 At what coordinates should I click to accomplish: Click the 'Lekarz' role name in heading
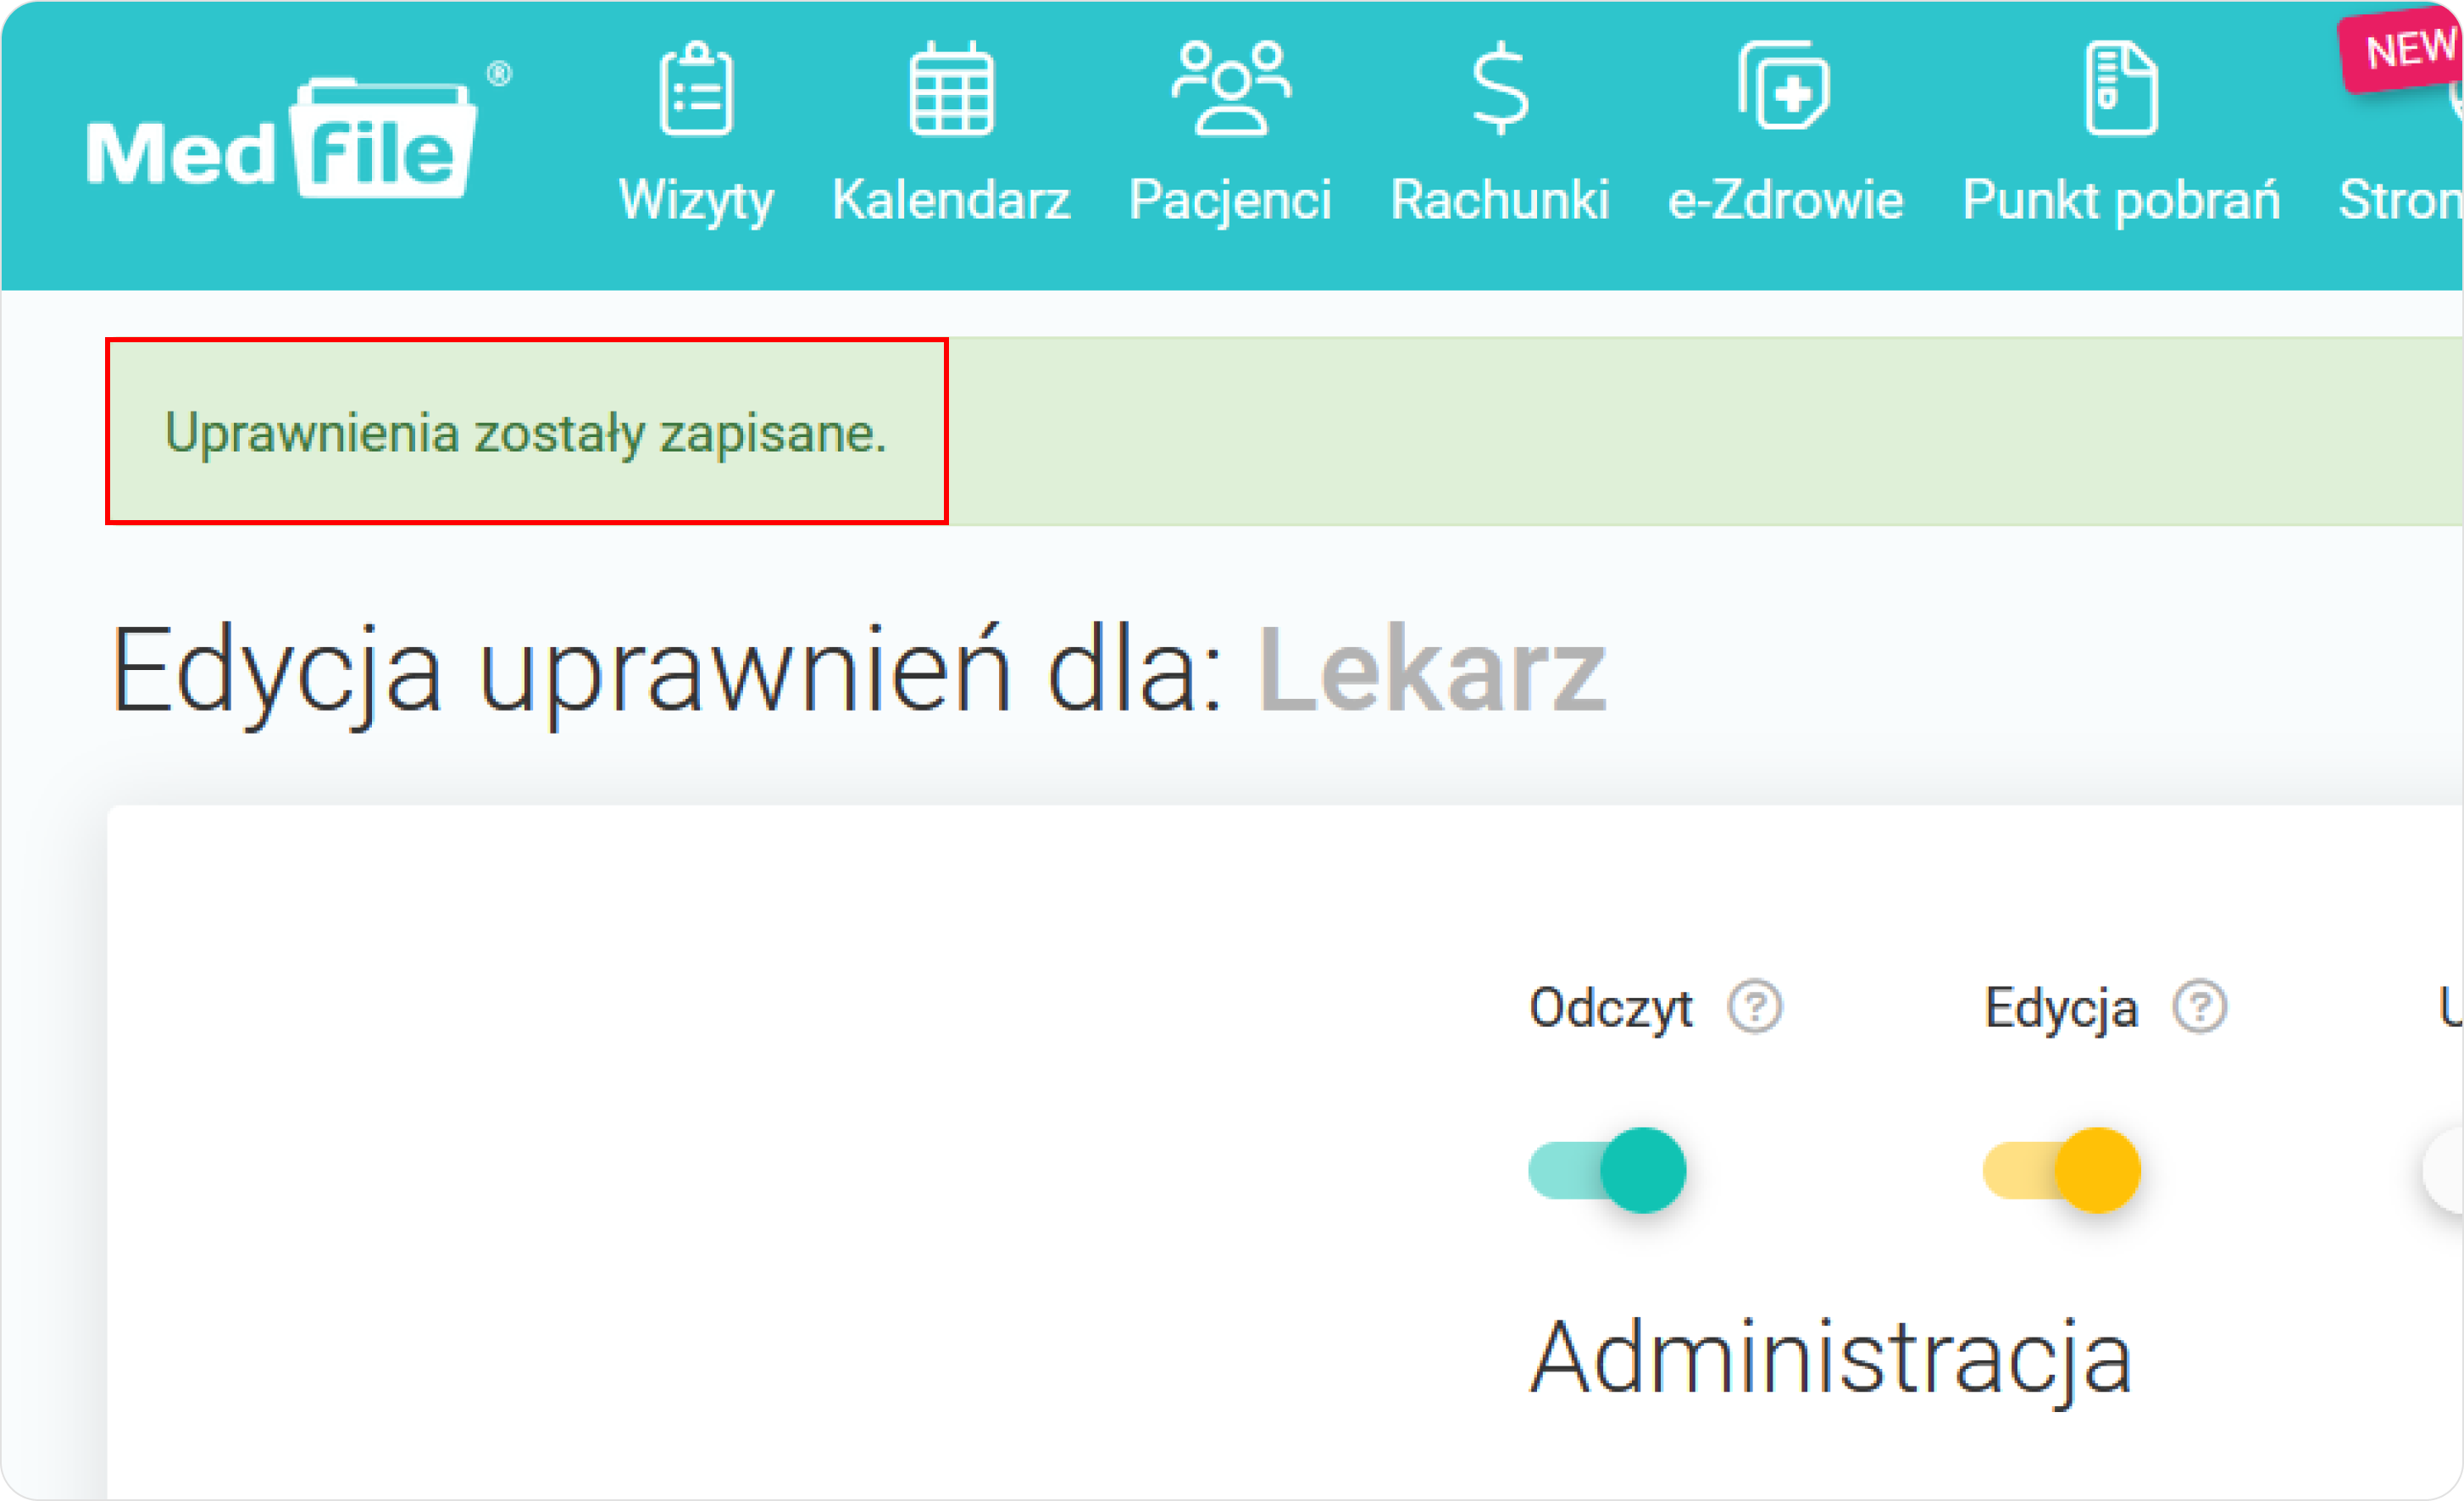coord(1432,669)
